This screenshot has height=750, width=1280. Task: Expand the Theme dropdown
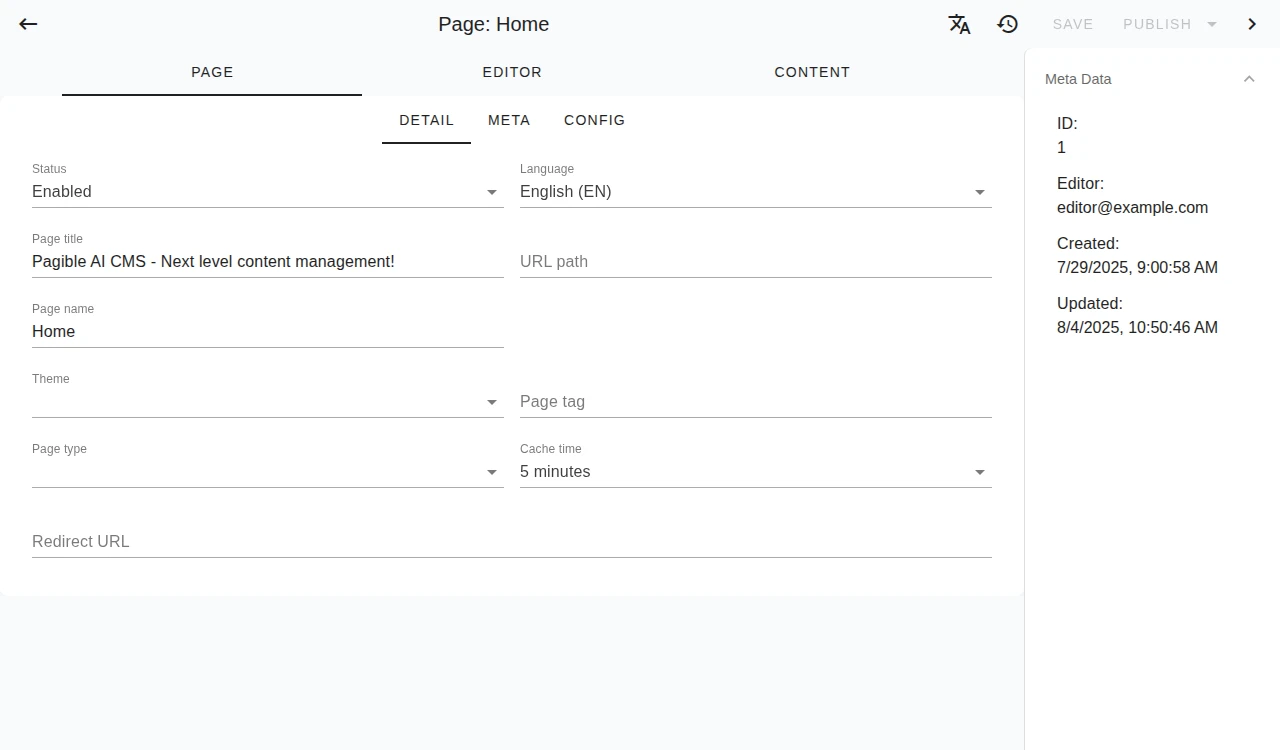(267, 402)
